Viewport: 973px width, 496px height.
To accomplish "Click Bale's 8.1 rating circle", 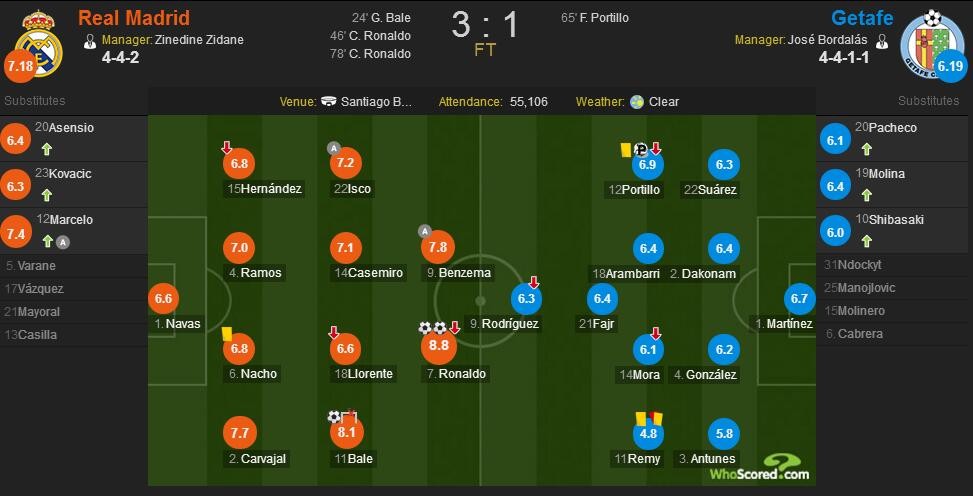I will [346, 432].
